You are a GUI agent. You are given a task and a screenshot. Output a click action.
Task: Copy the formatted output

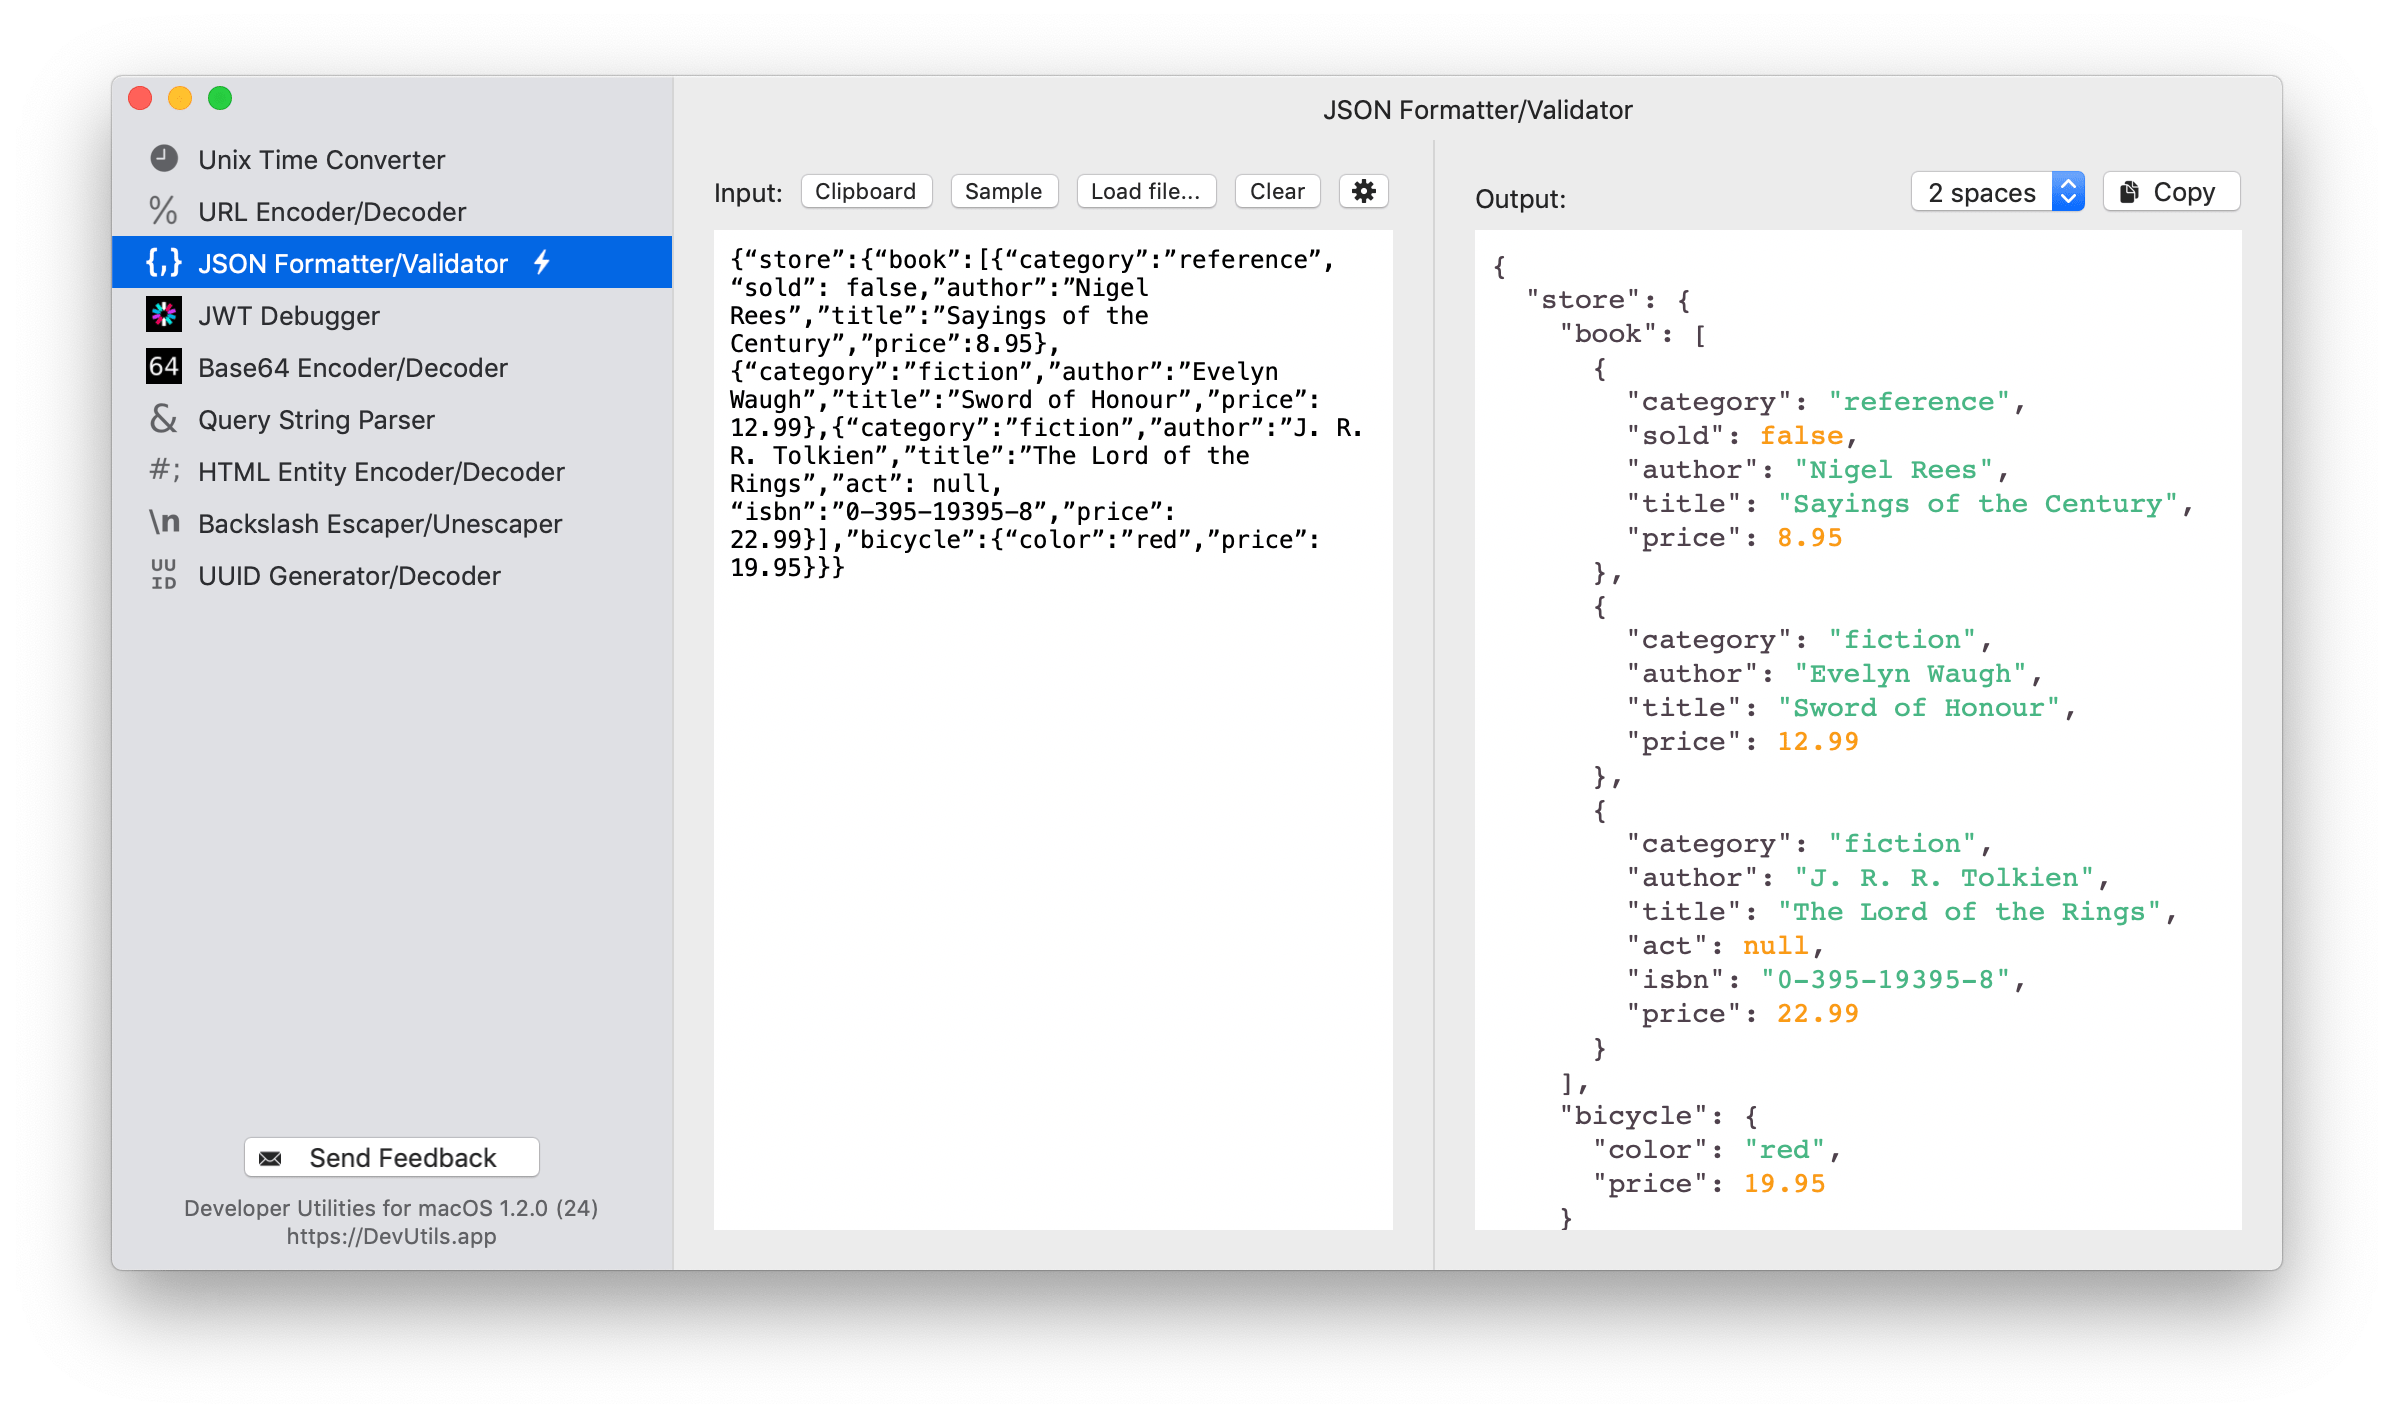click(x=2171, y=192)
